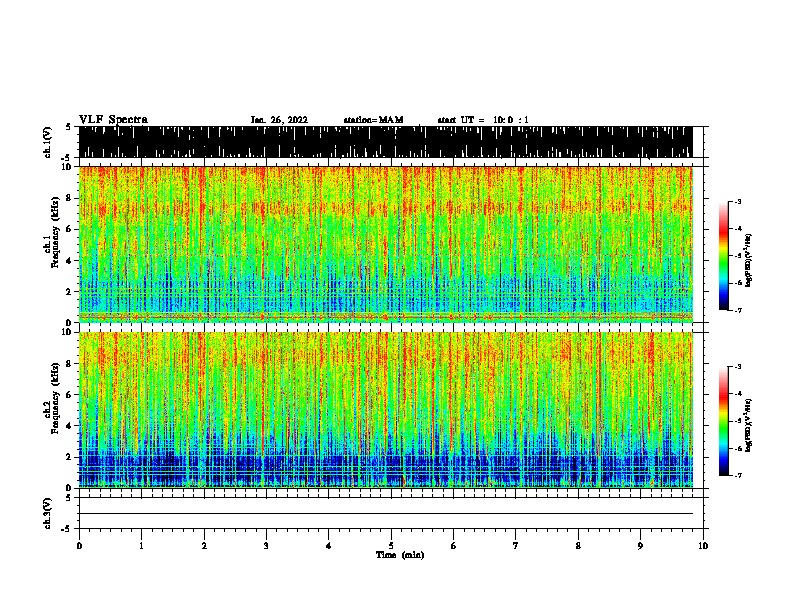
Task: Click the "4" tick on the time axis
Action: 329,546
